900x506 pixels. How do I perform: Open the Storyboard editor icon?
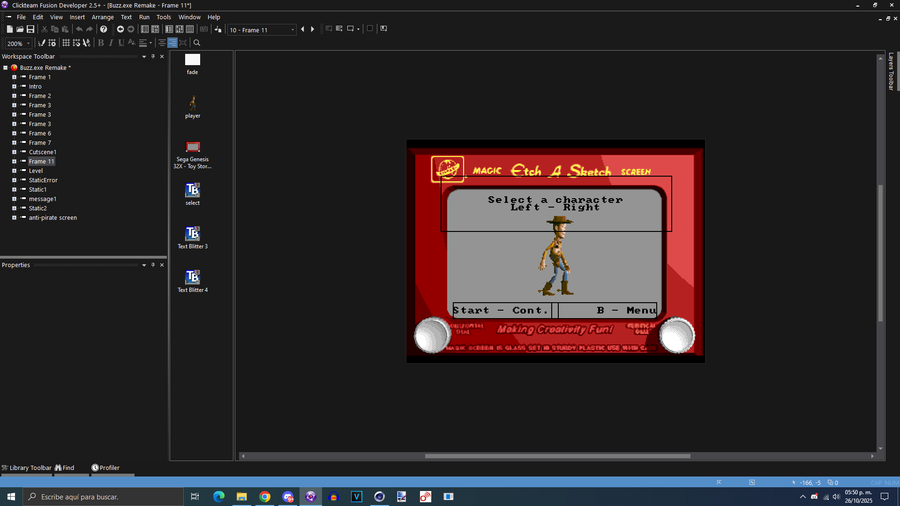(145, 29)
